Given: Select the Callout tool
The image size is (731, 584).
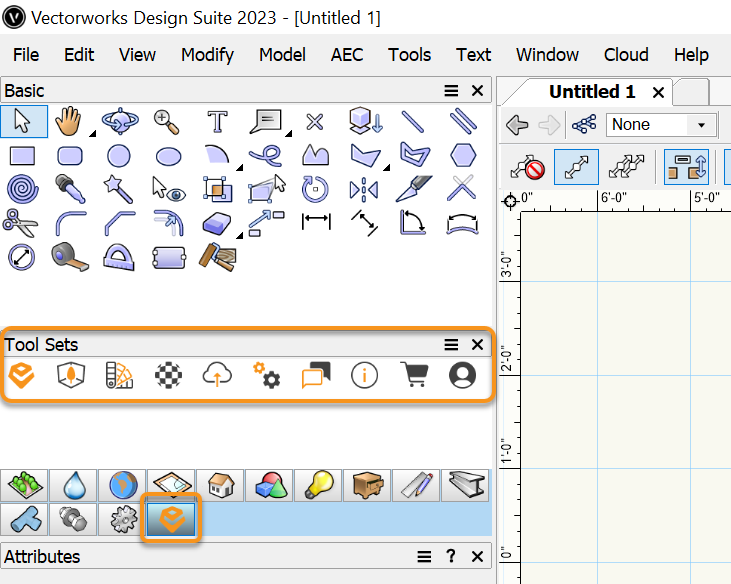Looking at the screenshot, I should (x=266, y=122).
